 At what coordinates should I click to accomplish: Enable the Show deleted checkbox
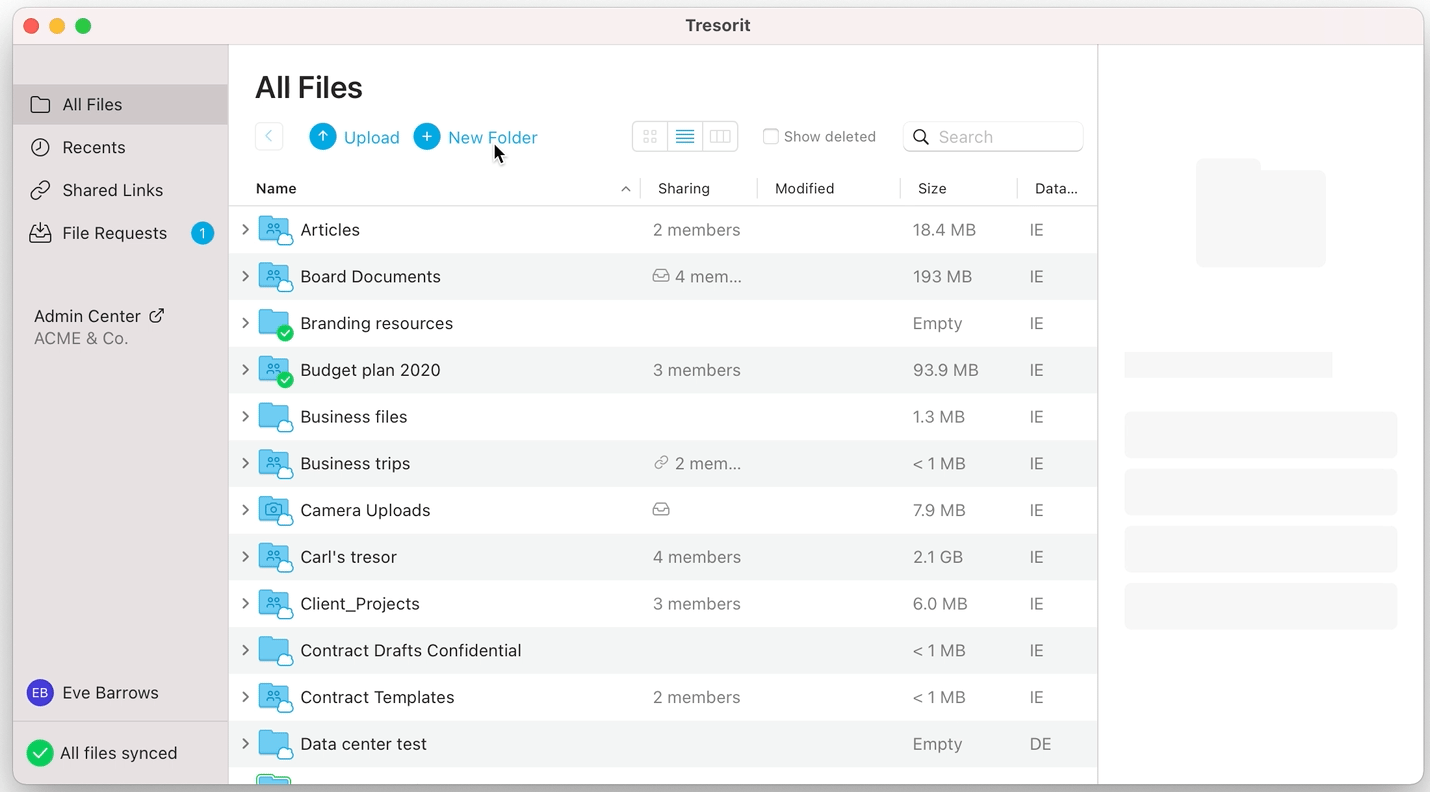[x=771, y=137]
